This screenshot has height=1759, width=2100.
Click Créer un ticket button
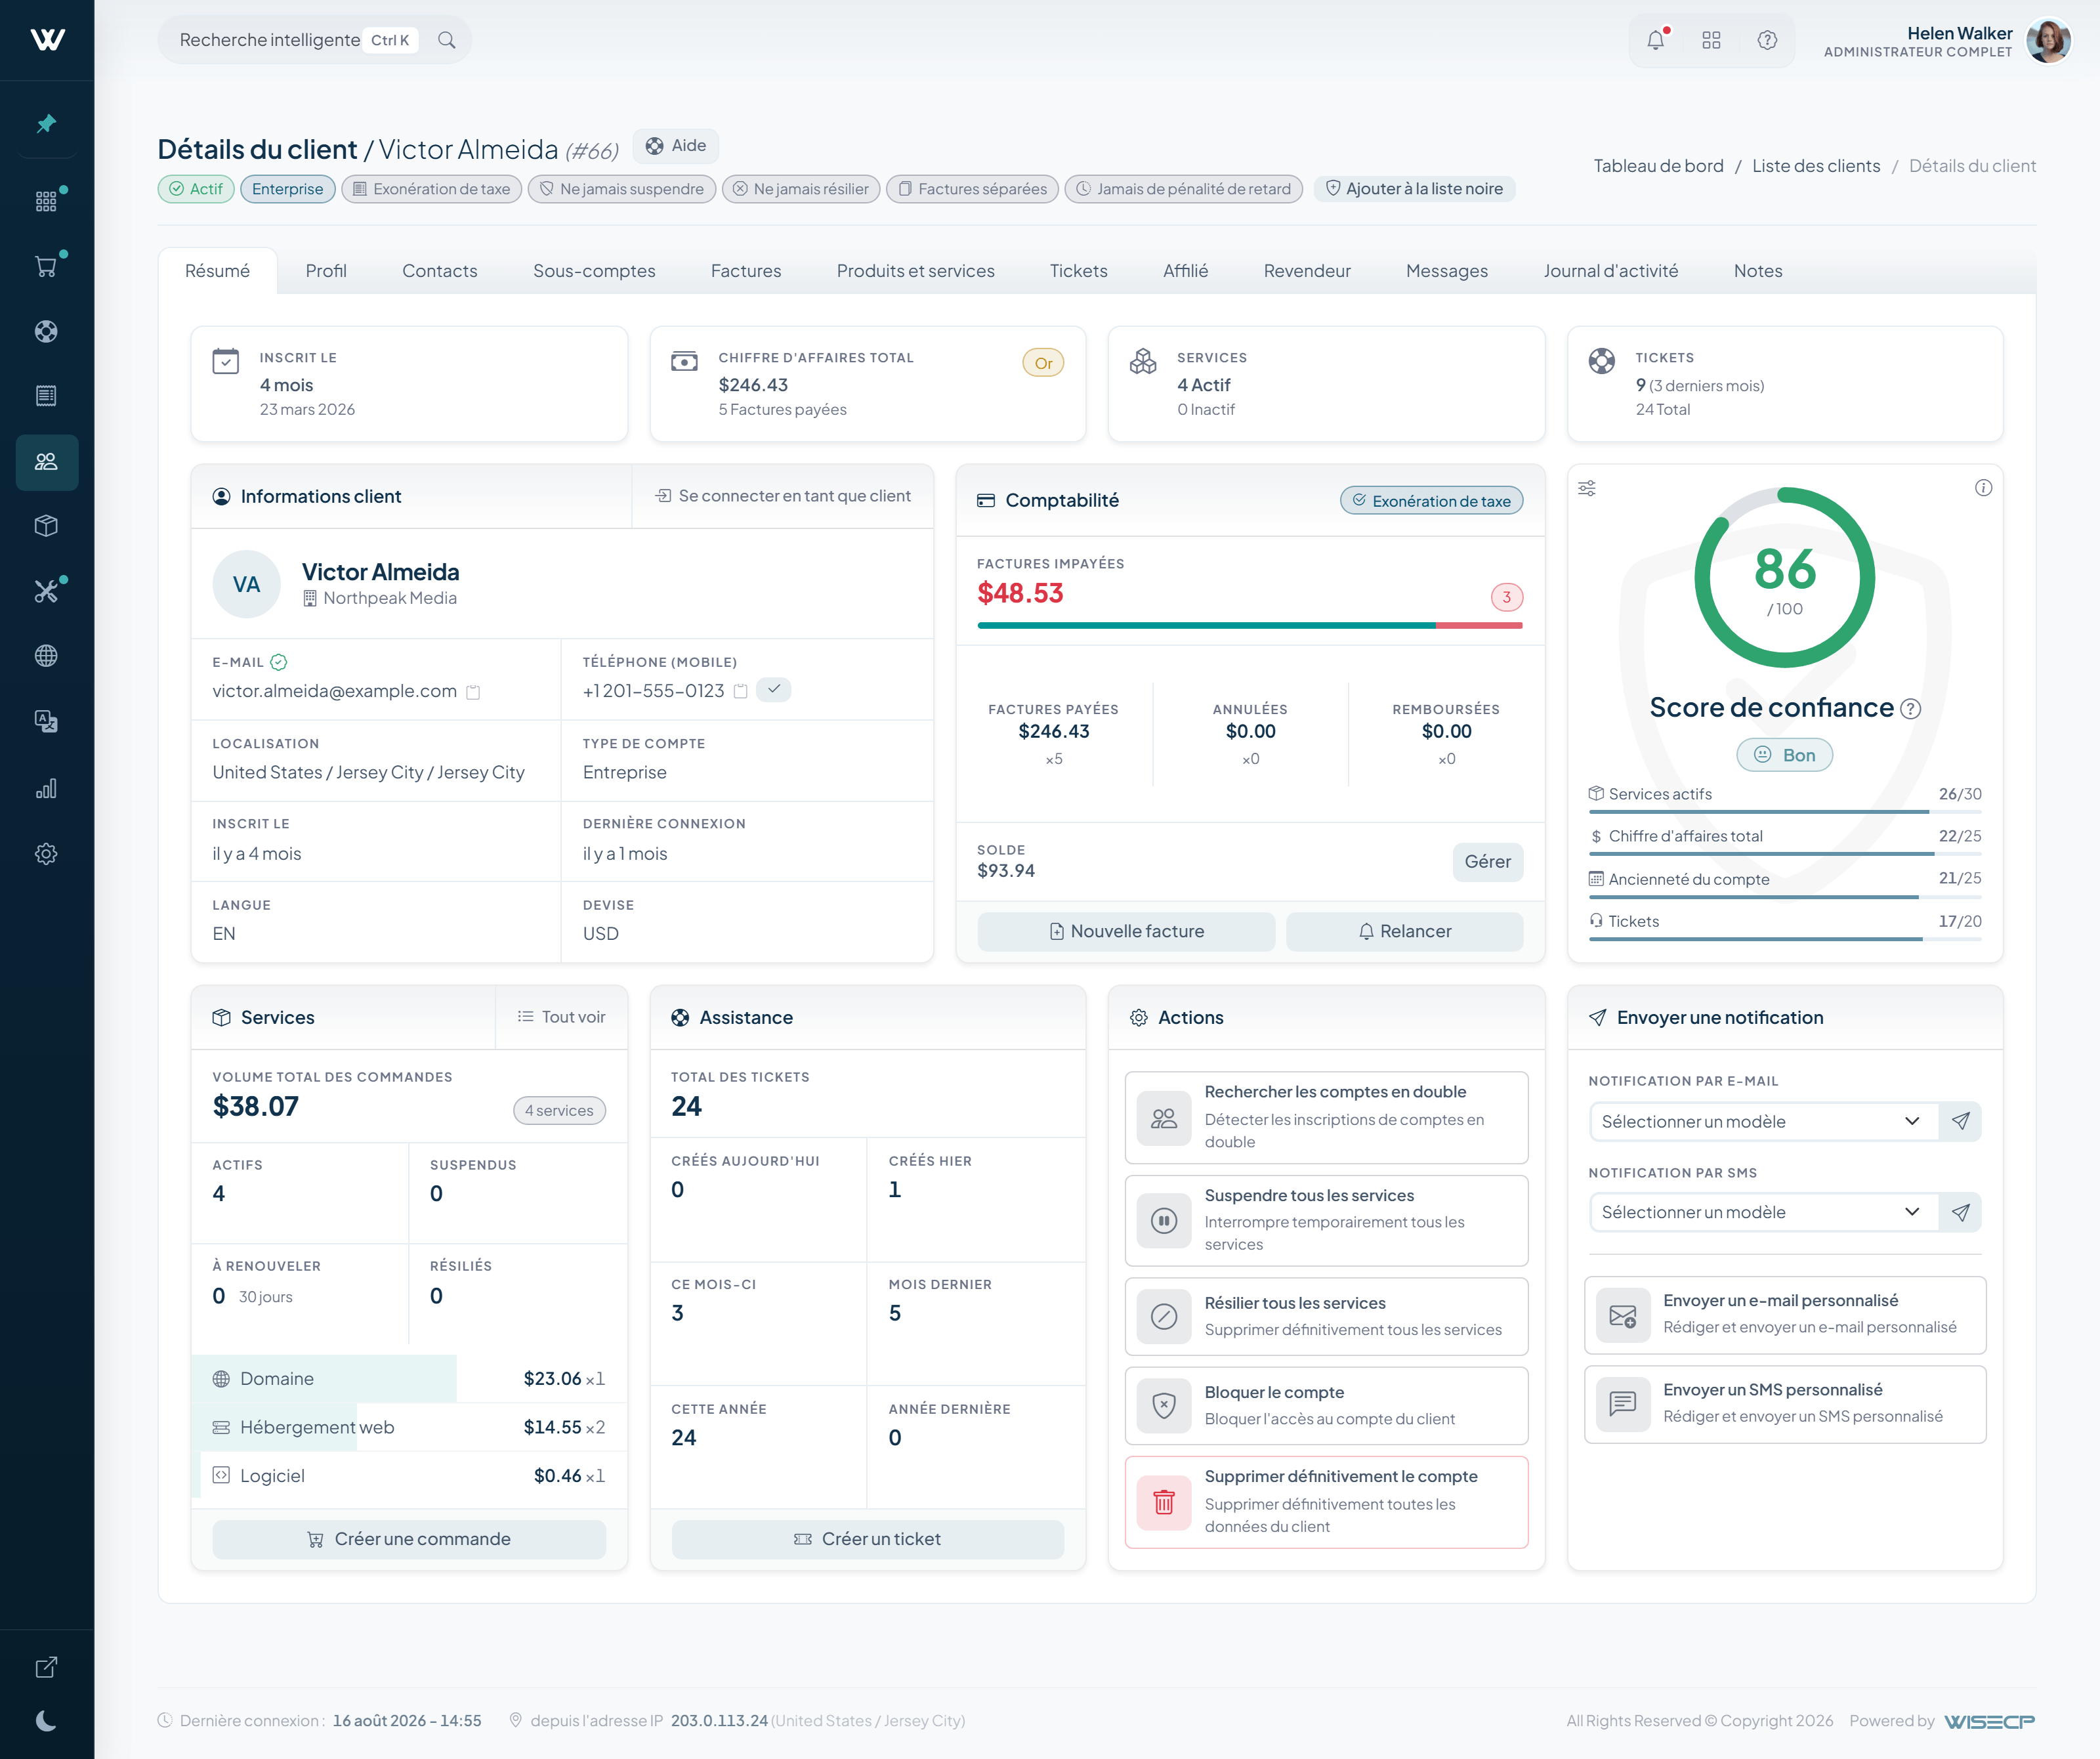tap(867, 1539)
